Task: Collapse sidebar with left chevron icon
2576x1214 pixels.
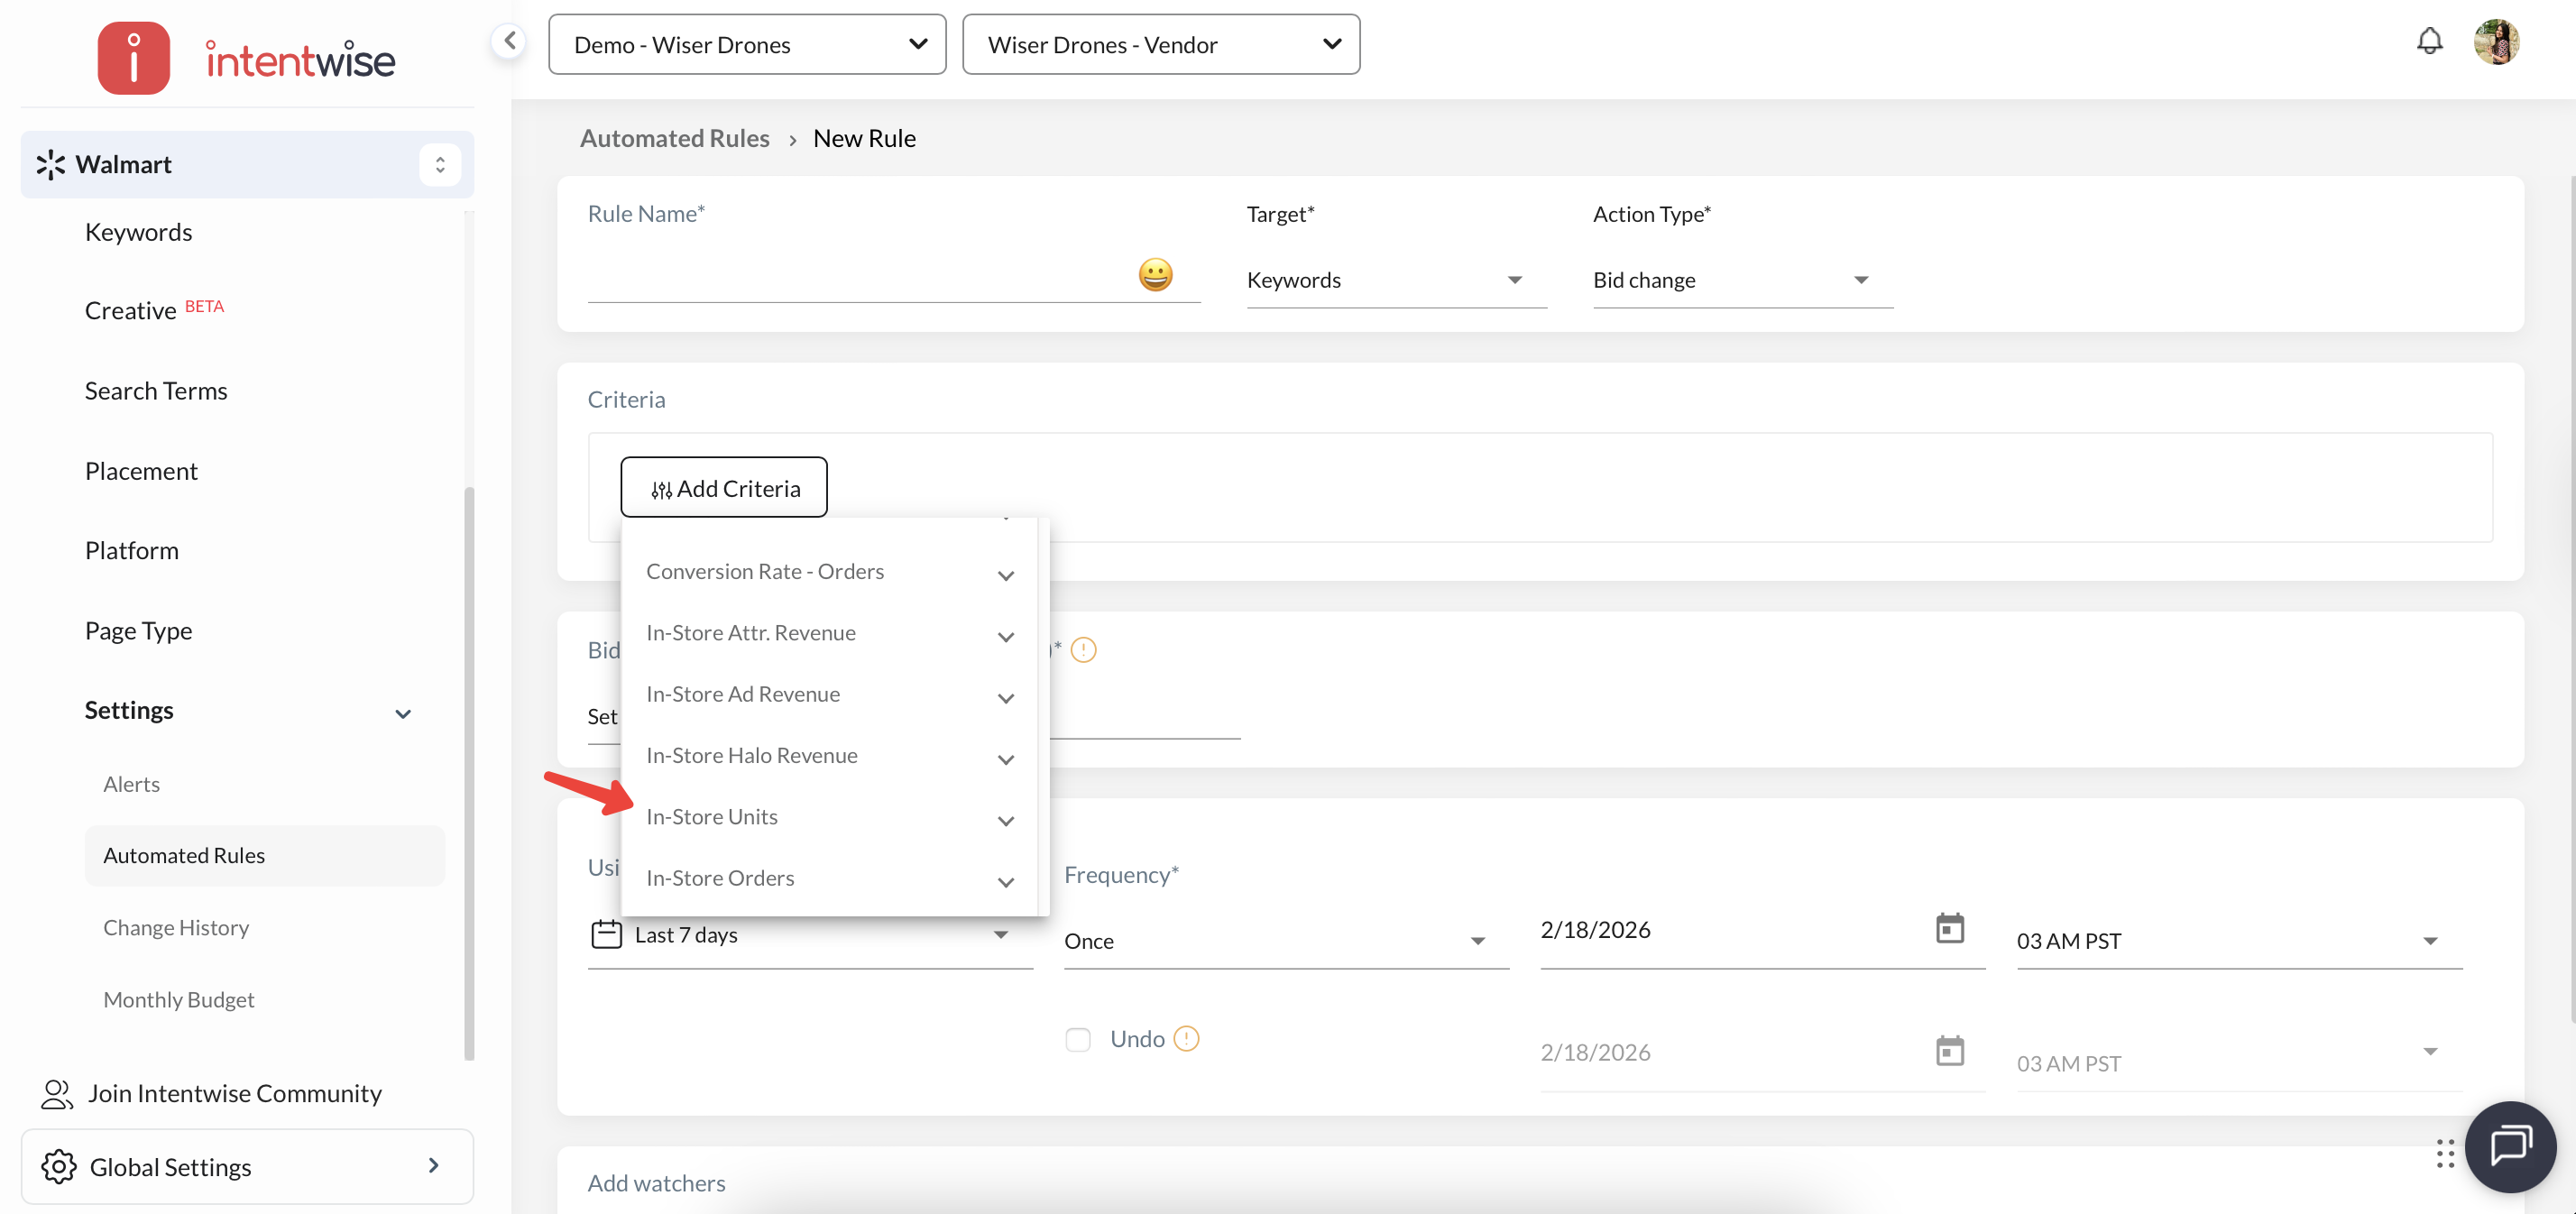Action: pos(510,41)
